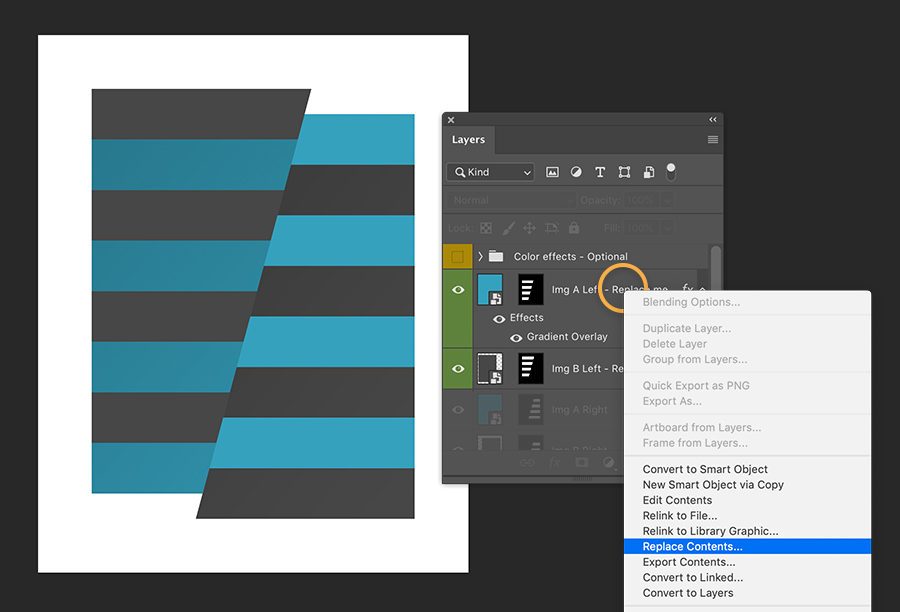Select the Layers tab

click(468, 140)
